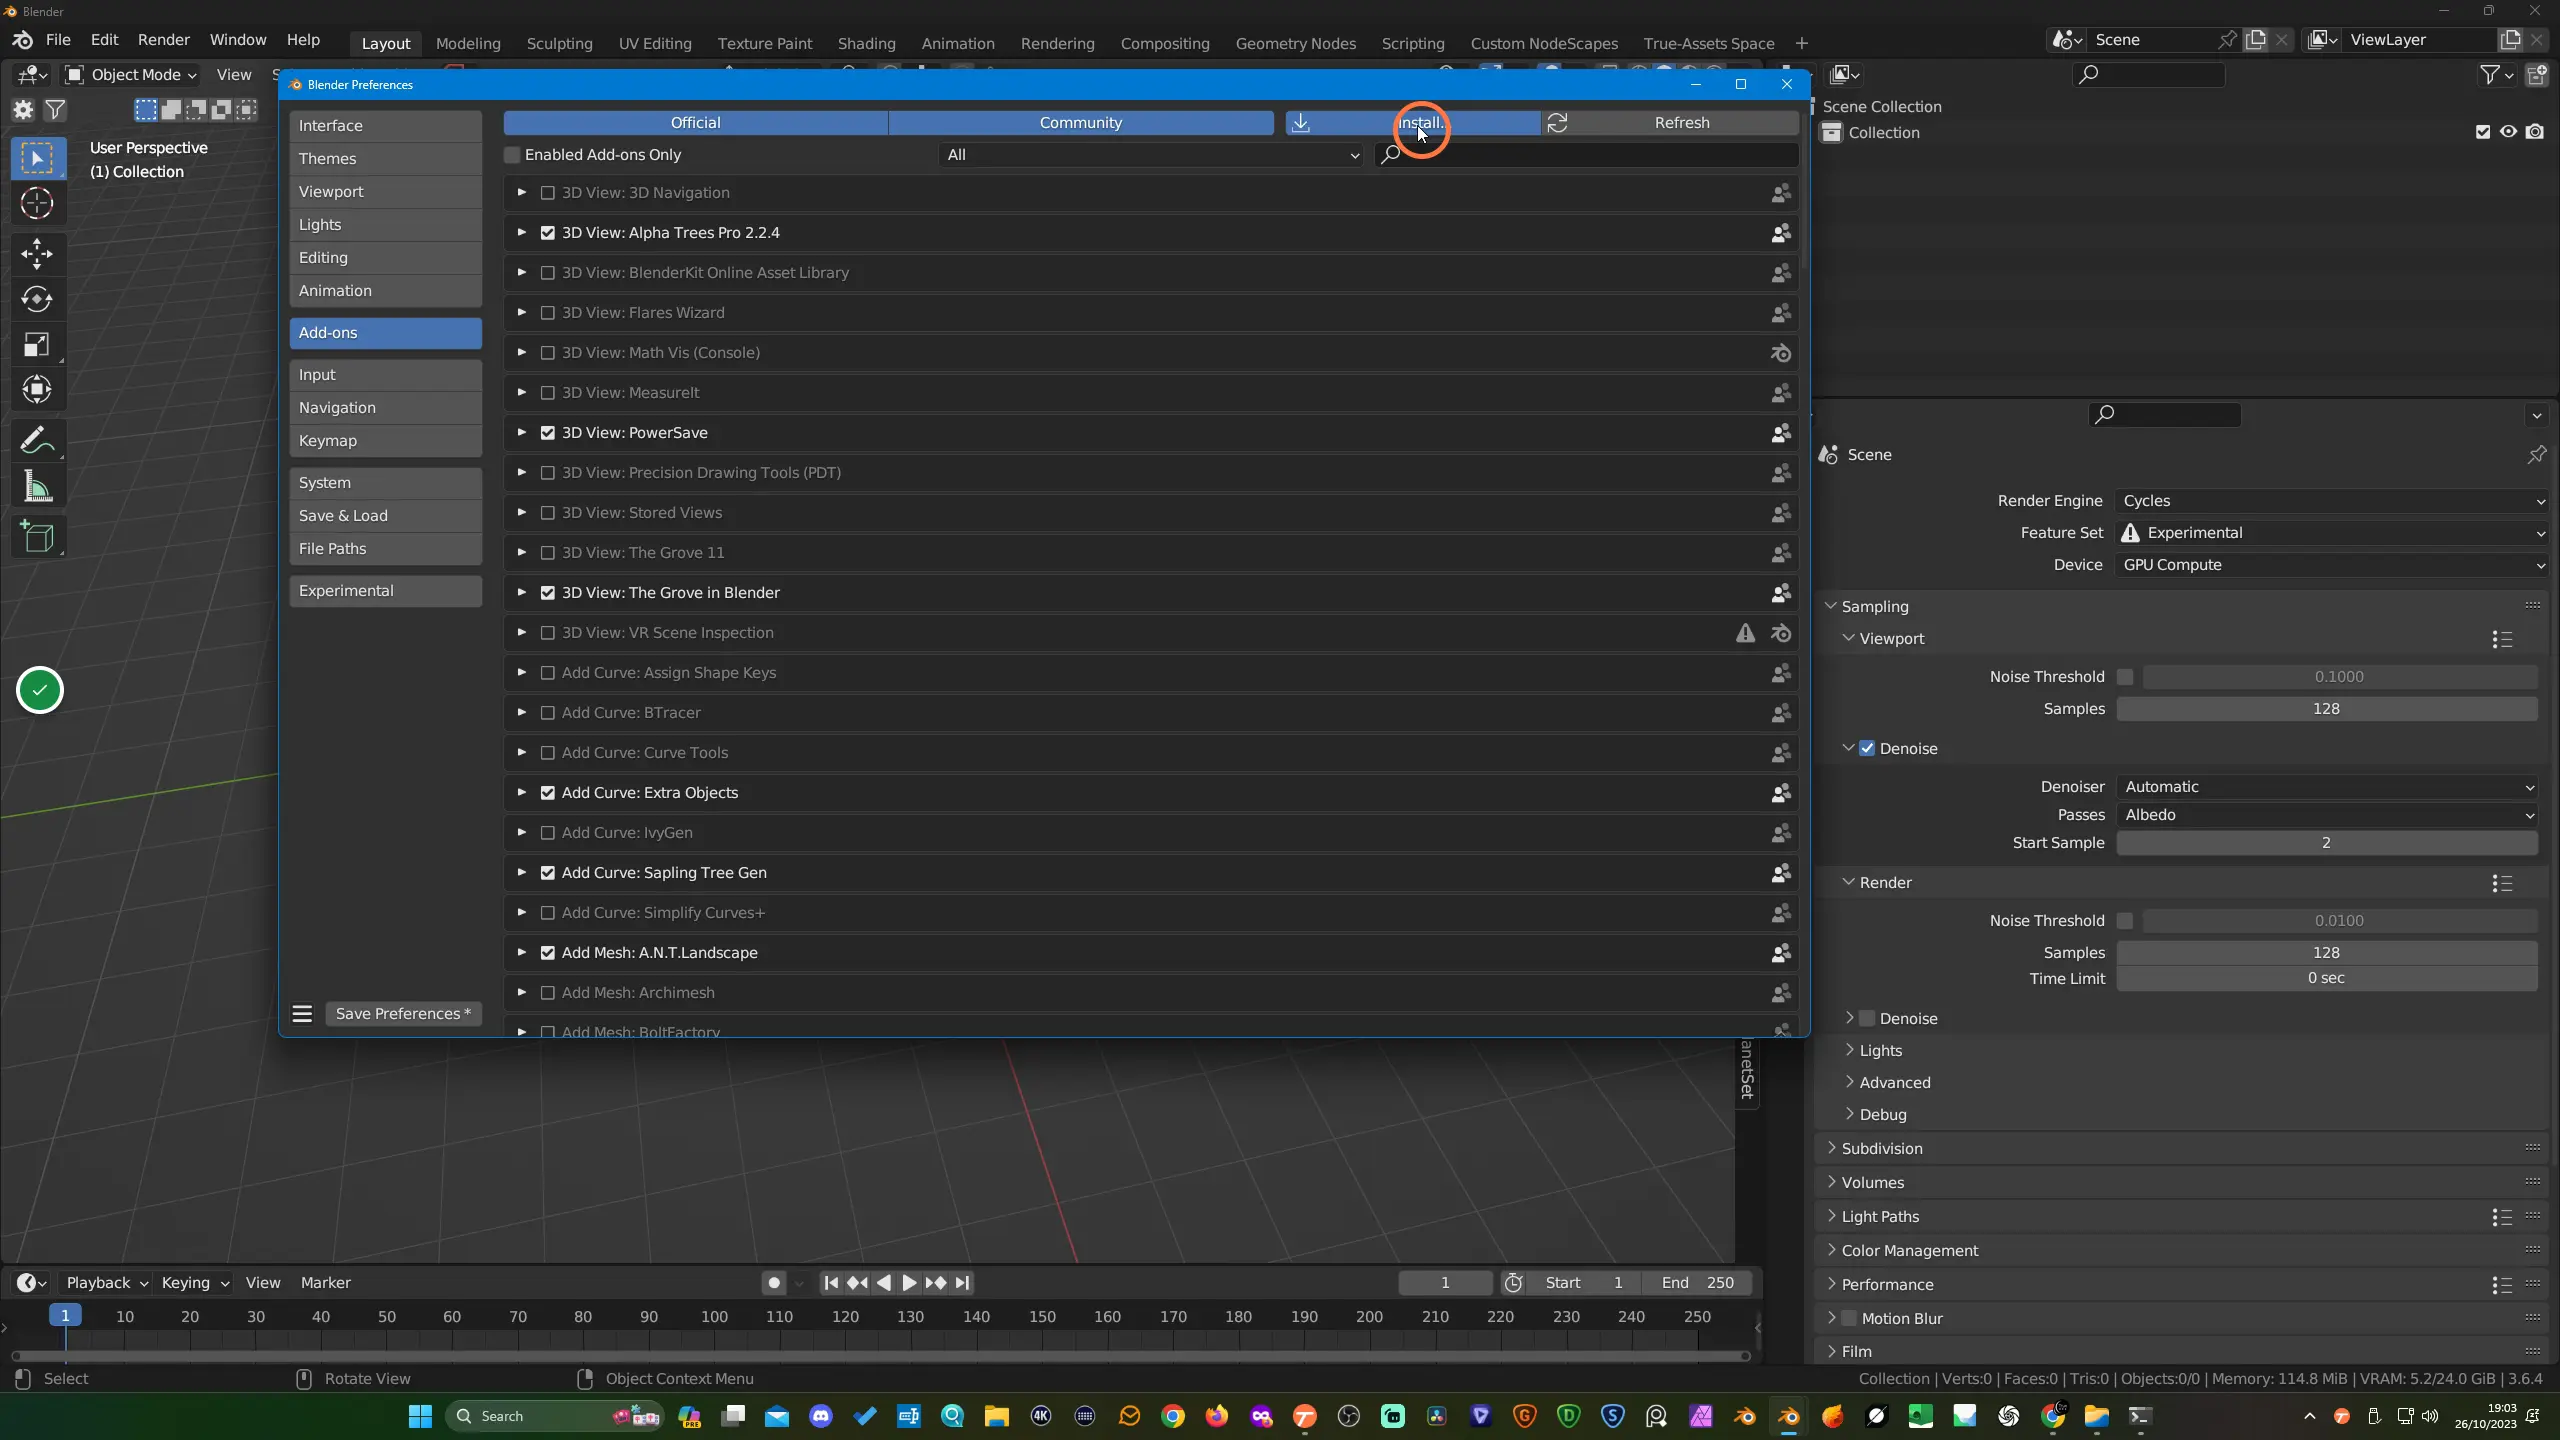Image resolution: width=2560 pixels, height=1440 pixels.
Task: Select the Annotate pencil tool
Action: pyautogui.click(x=37, y=440)
